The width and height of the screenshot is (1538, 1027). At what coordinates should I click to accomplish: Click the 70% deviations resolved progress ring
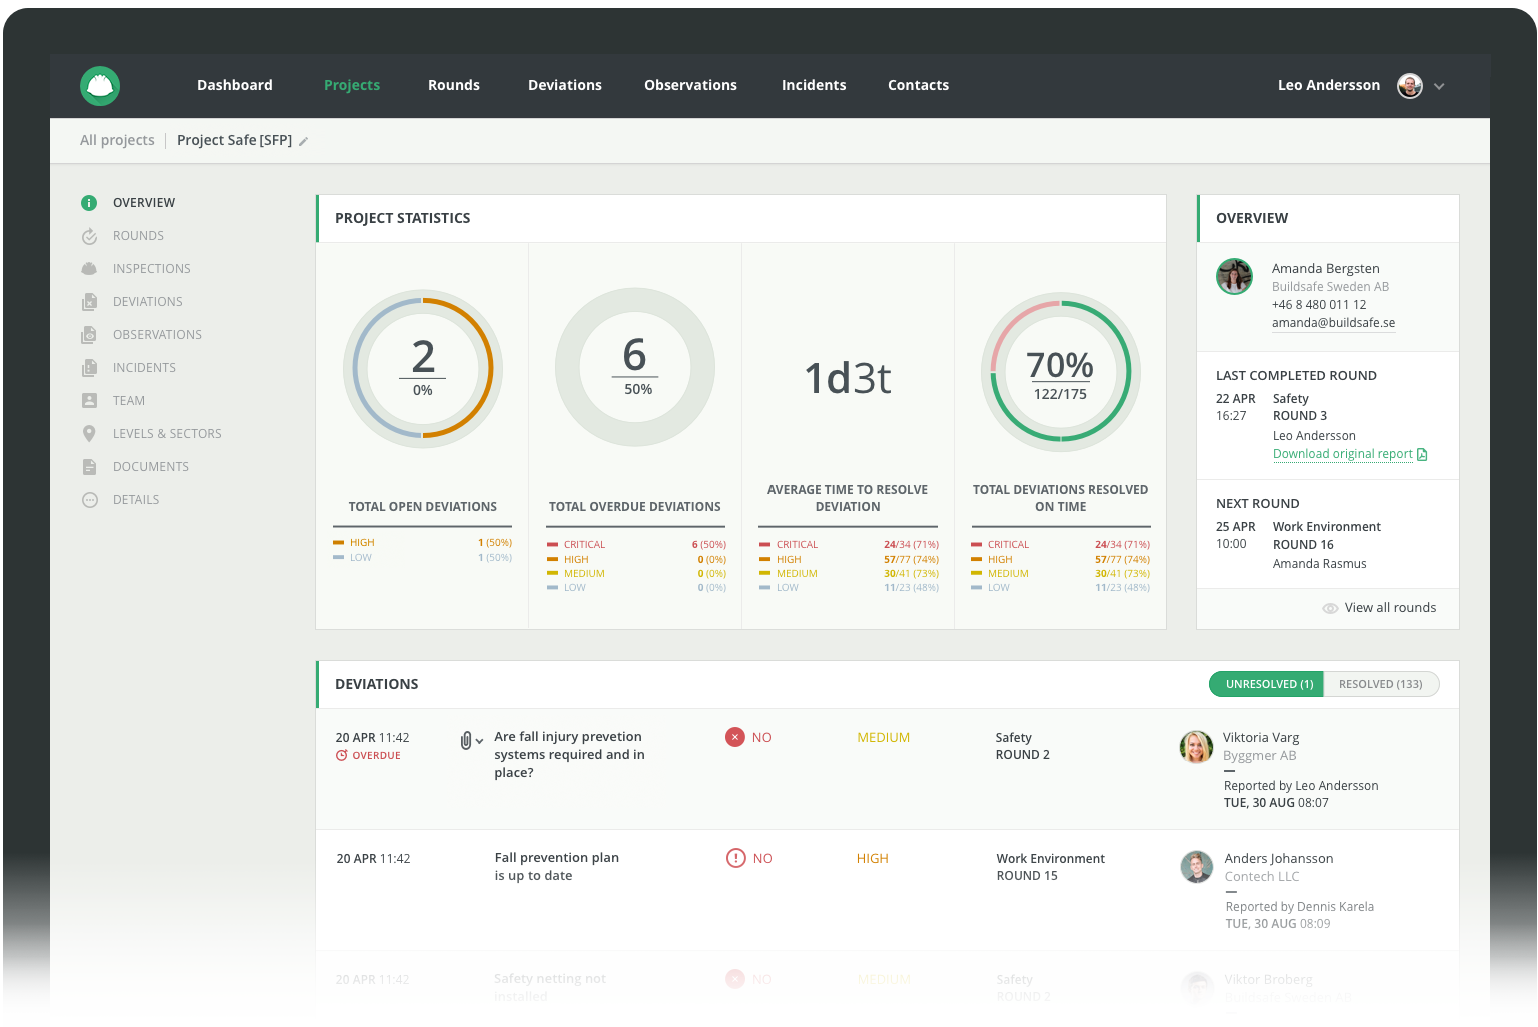click(x=1060, y=370)
